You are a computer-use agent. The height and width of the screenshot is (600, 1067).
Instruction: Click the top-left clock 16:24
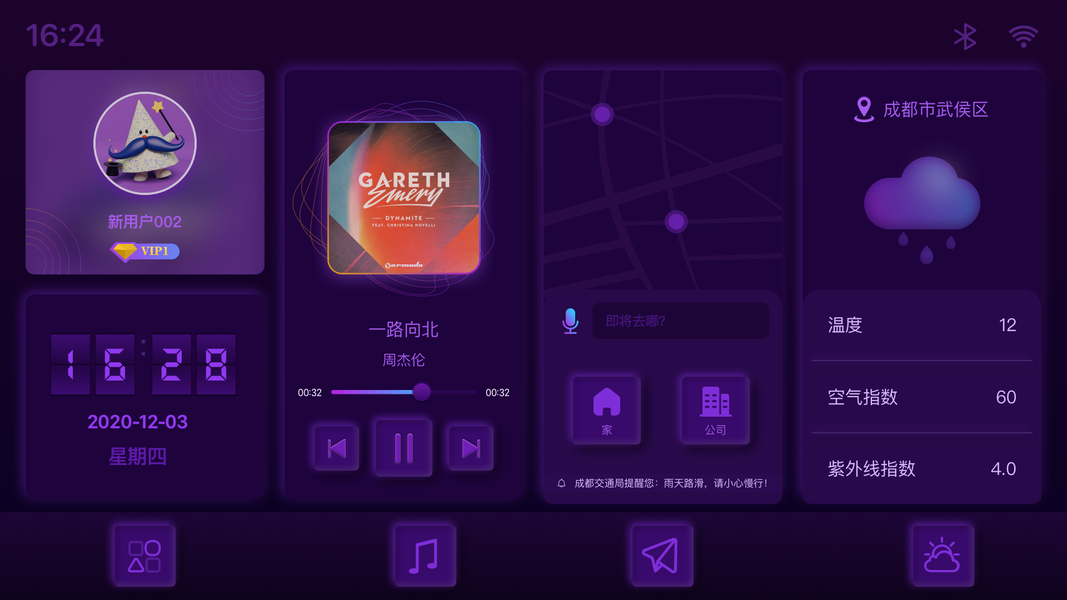coord(65,35)
